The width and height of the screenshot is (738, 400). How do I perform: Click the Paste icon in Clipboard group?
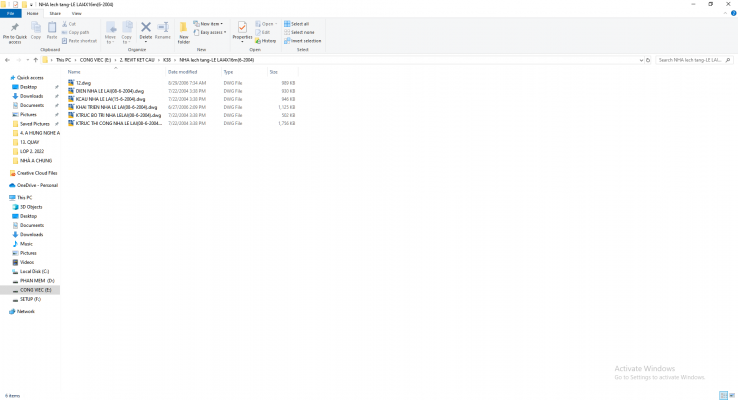pos(51,31)
